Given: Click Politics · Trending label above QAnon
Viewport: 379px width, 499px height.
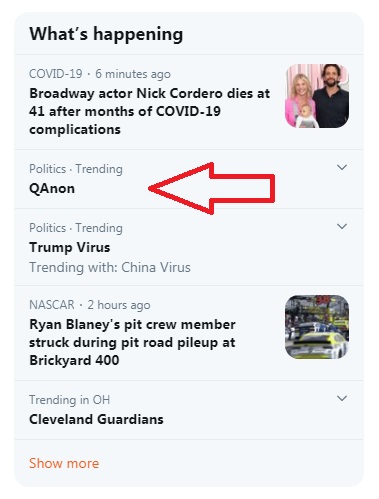Looking at the screenshot, I should 76,169.
